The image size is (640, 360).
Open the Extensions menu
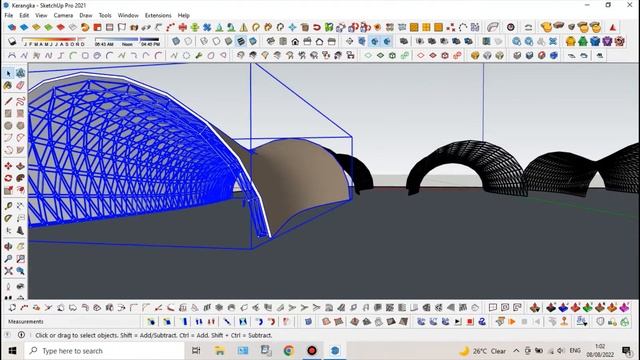[x=158, y=16]
